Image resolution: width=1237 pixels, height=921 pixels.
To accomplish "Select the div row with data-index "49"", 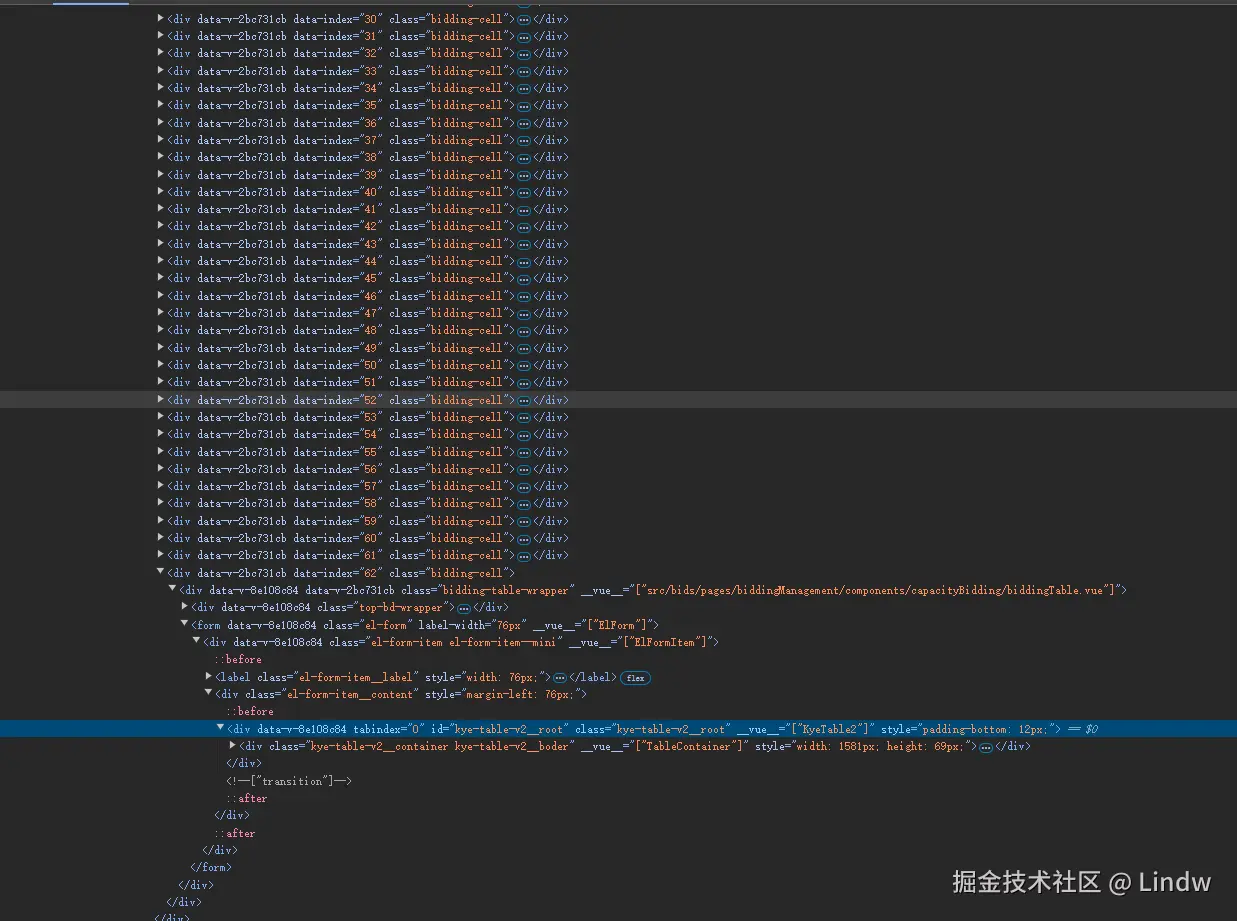I will pyautogui.click(x=368, y=348).
